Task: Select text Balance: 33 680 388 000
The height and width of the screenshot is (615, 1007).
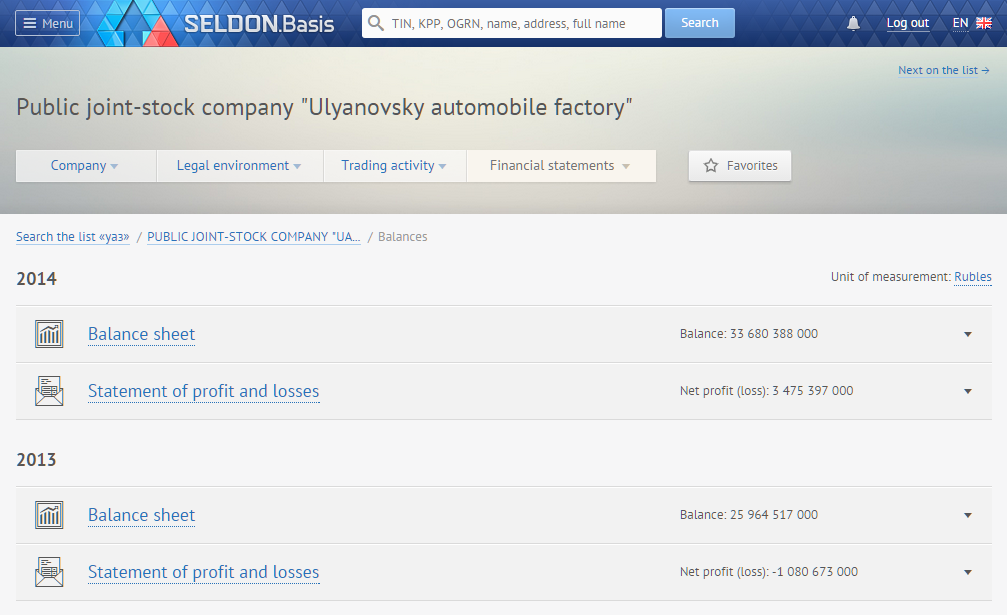Action: pyautogui.click(x=749, y=334)
